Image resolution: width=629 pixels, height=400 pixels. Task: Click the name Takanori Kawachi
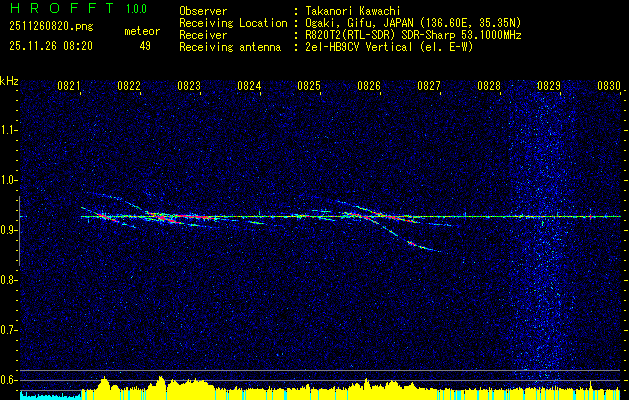coord(351,11)
